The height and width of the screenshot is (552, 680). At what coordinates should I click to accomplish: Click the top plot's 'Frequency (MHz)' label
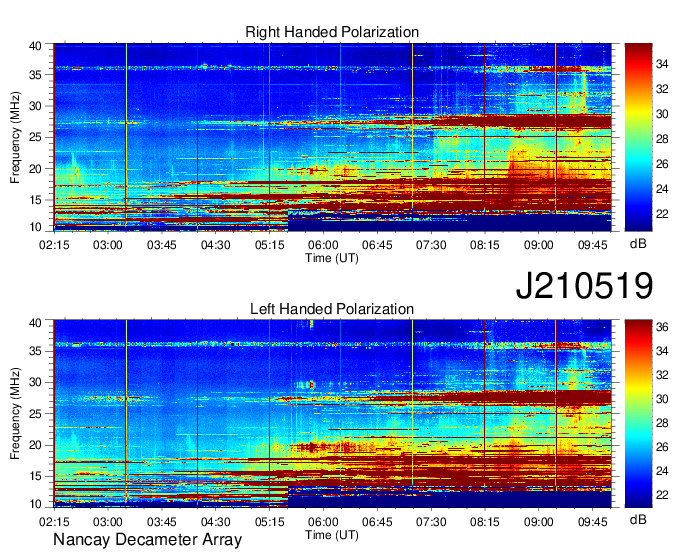pyautogui.click(x=15, y=137)
